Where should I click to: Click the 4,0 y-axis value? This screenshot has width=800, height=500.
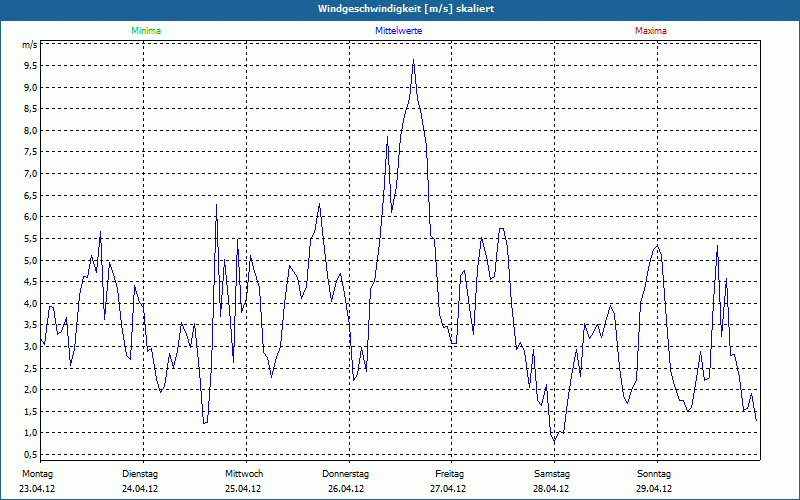[31, 304]
